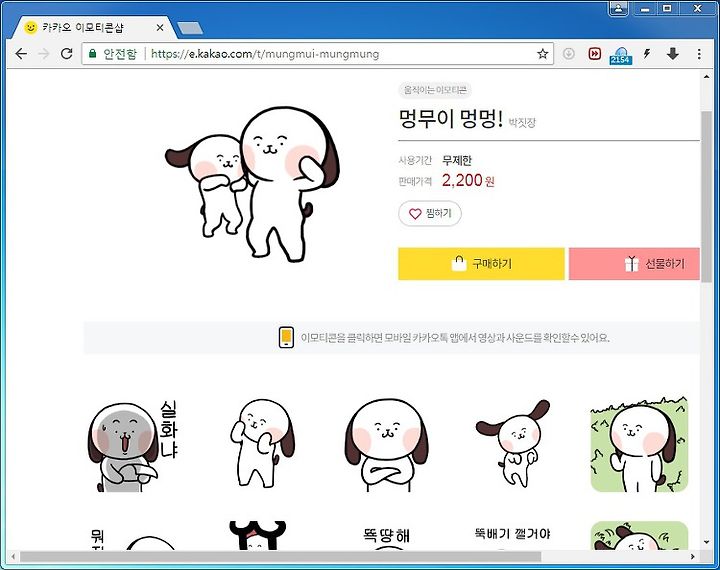
Task: Click the 멍무이 멍멍! title text
Action: click(x=451, y=119)
